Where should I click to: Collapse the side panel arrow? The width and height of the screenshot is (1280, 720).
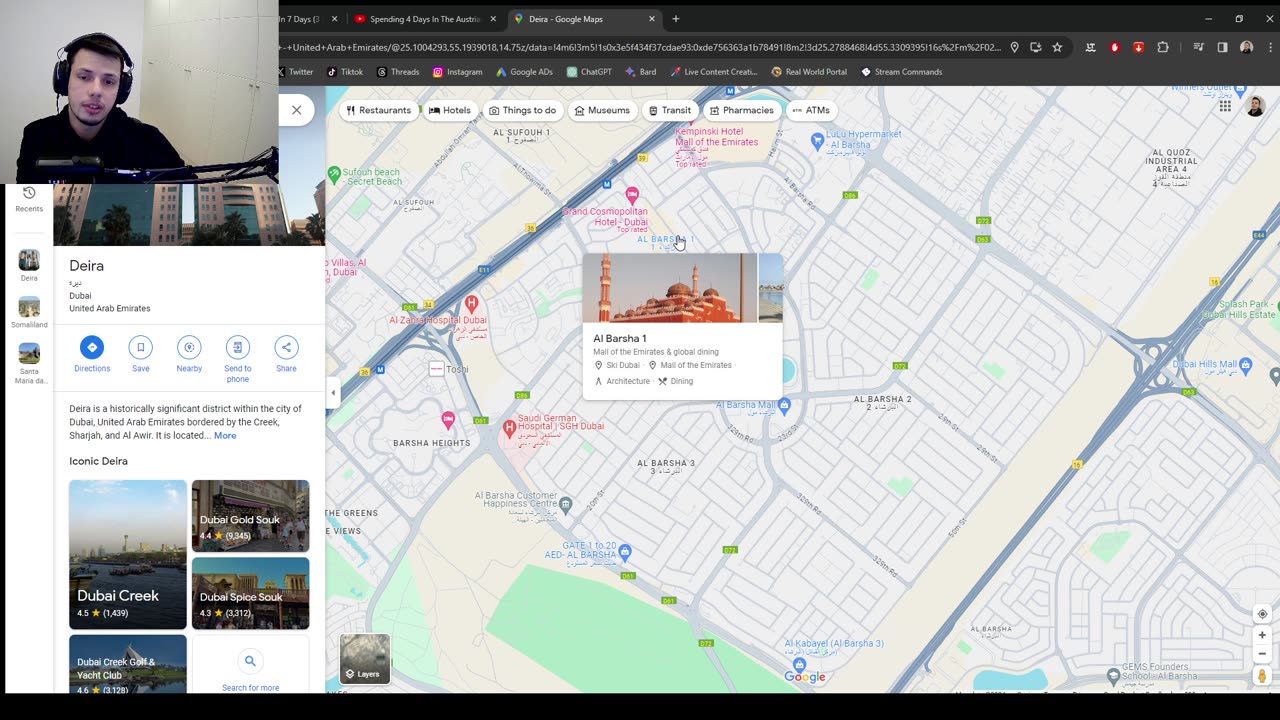(x=333, y=393)
